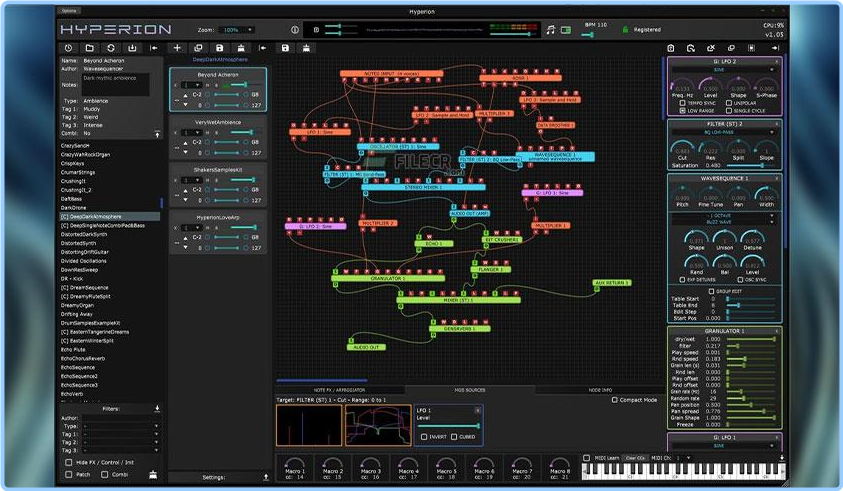Click the music notes icon near BPM
The image size is (843, 491).
coord(550,30)
